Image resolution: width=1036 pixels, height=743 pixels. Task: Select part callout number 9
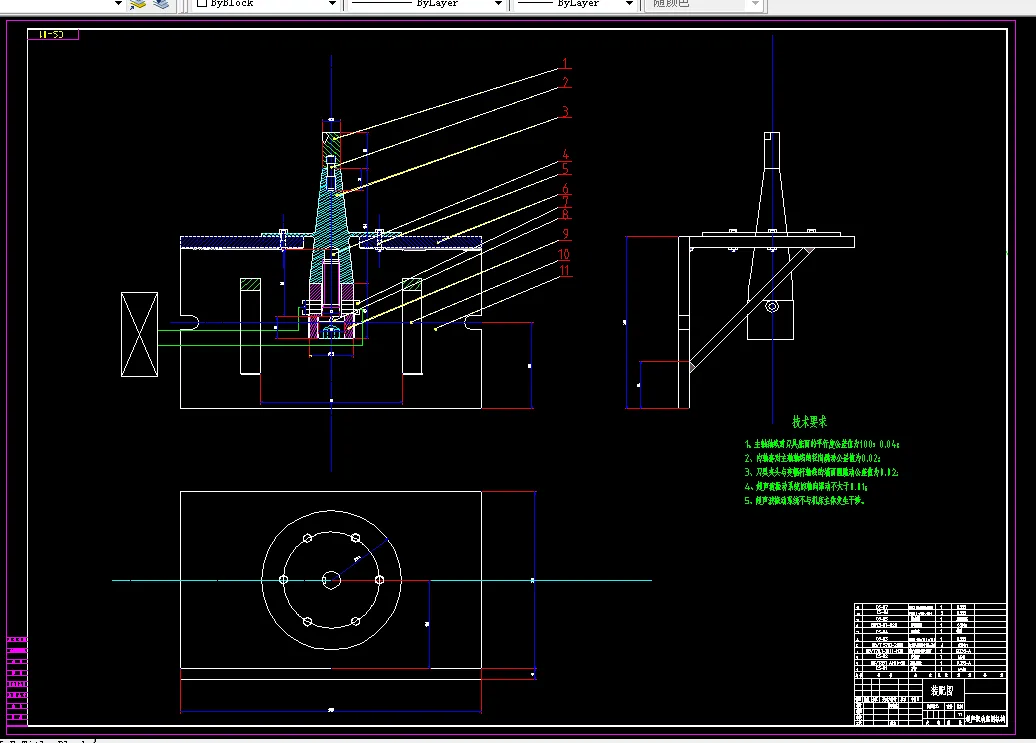coord(566,234)
